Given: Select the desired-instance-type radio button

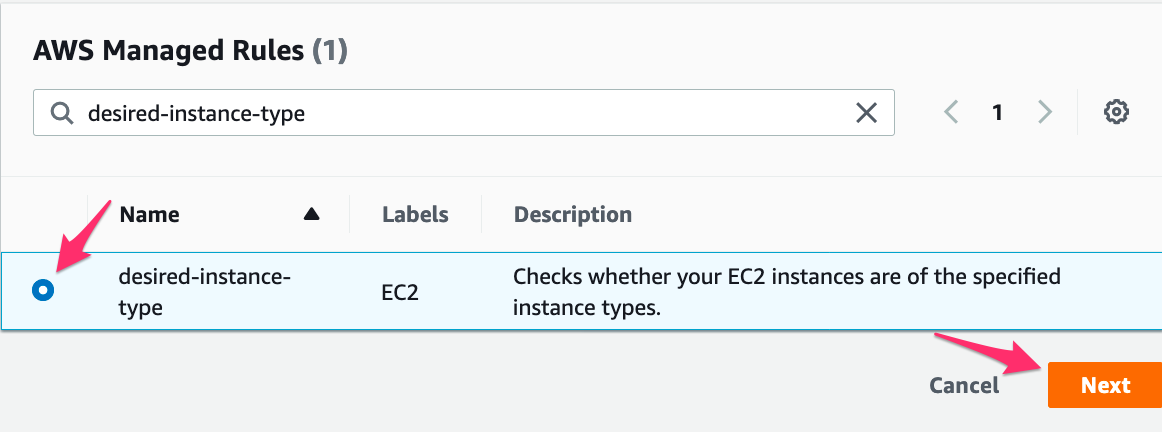Looking at the screenshot, I should click(43, 291).
